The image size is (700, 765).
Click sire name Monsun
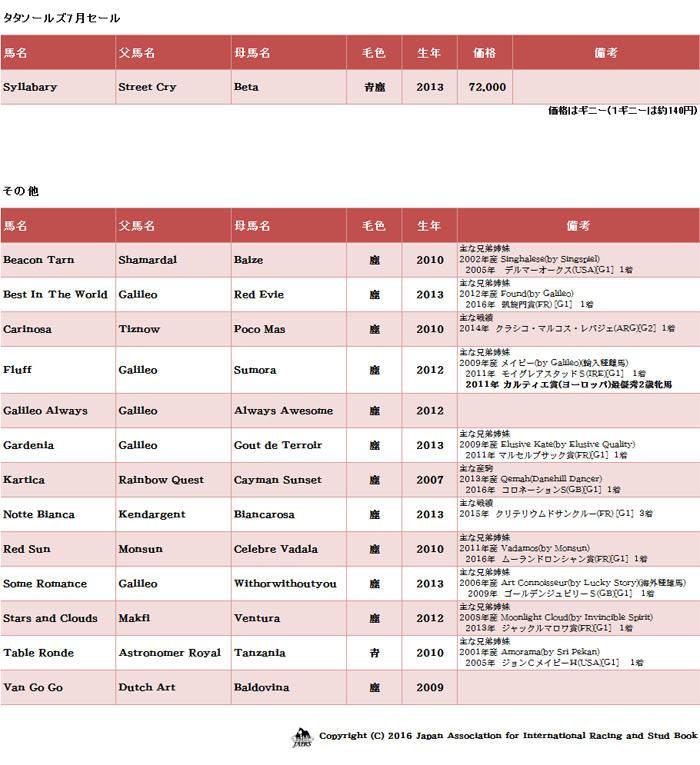click(140, 549)
